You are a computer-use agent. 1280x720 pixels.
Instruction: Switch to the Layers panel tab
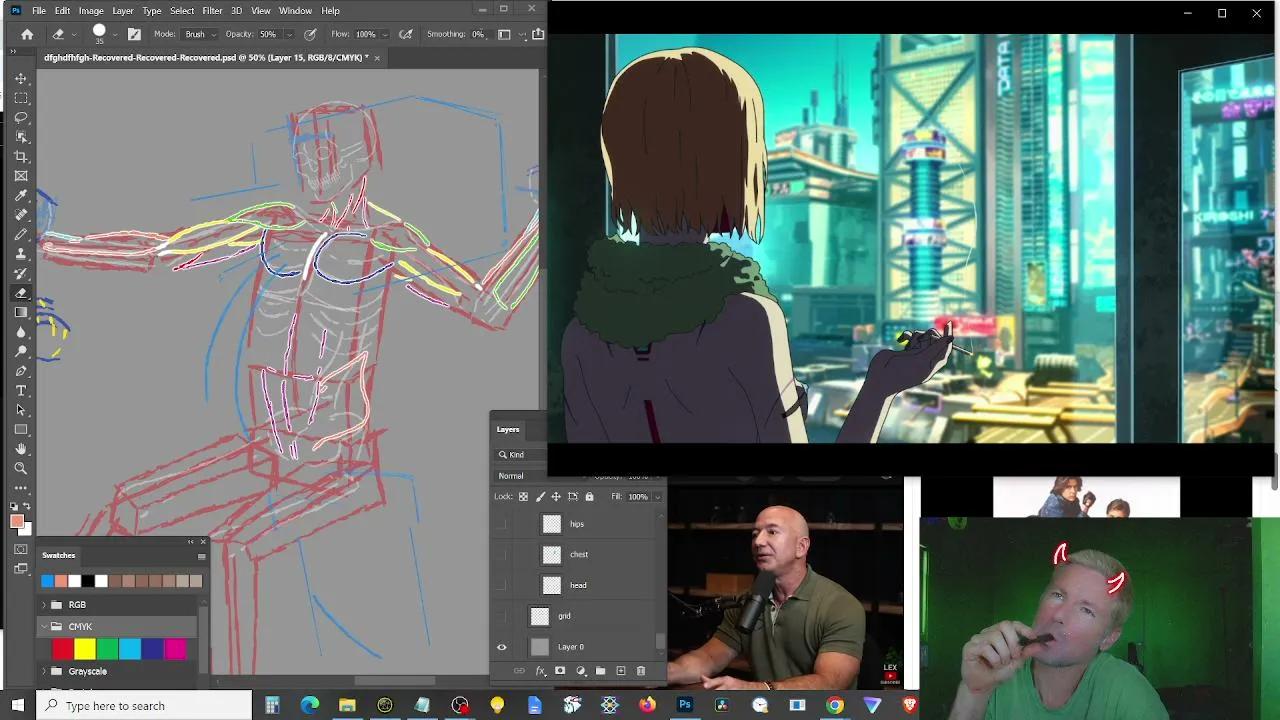coord(508,429)
